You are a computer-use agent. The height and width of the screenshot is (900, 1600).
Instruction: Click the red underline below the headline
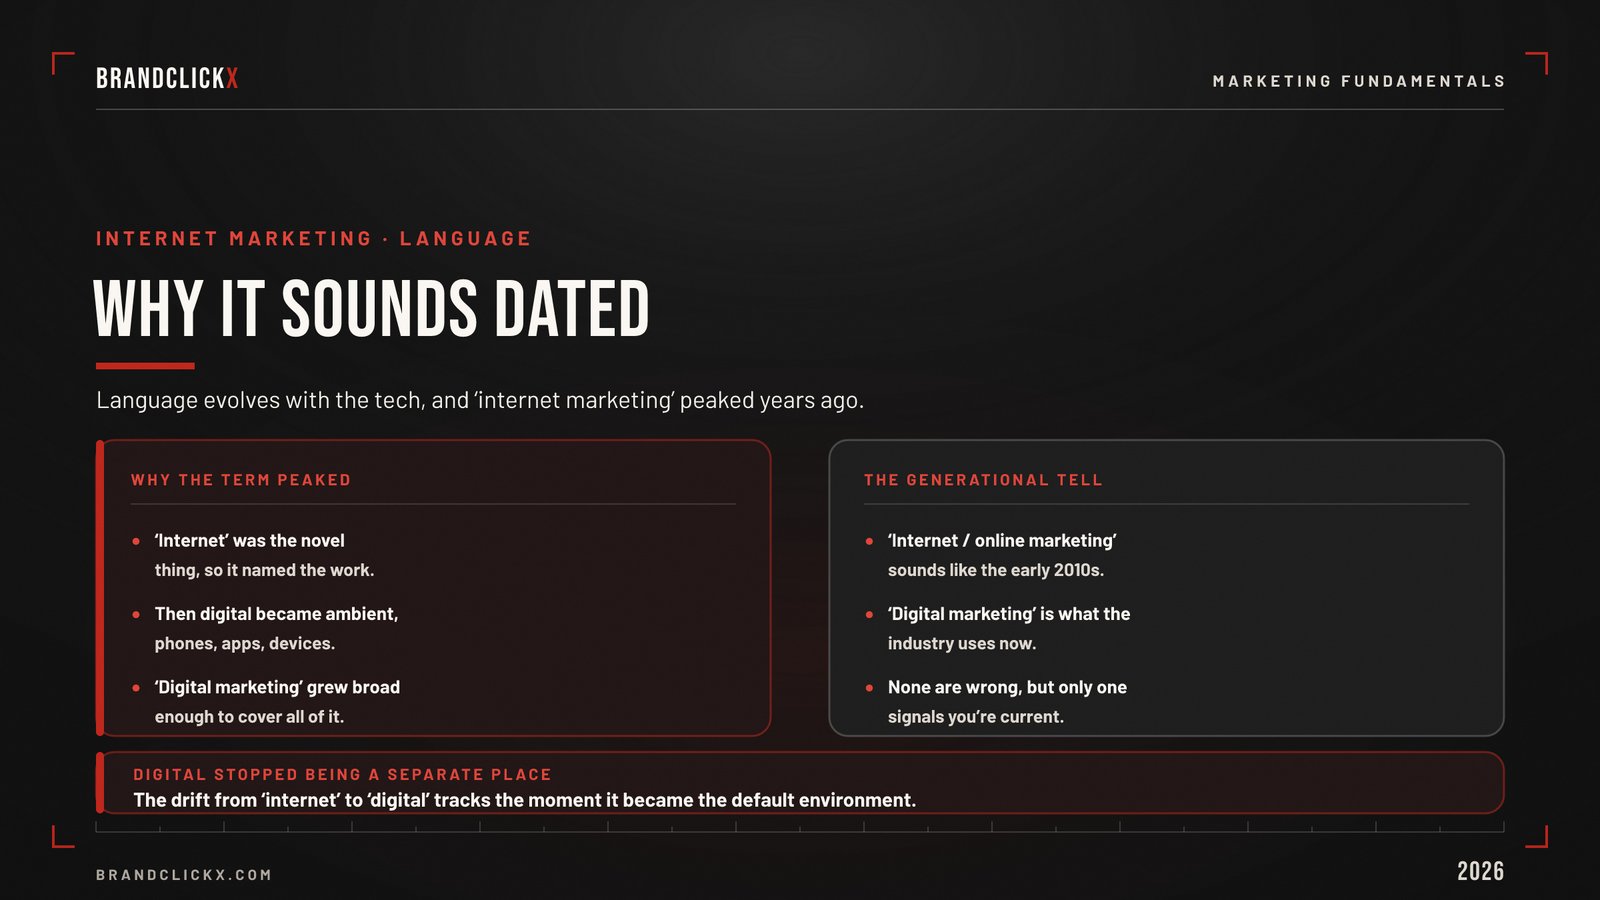click(x=145, y=366)
